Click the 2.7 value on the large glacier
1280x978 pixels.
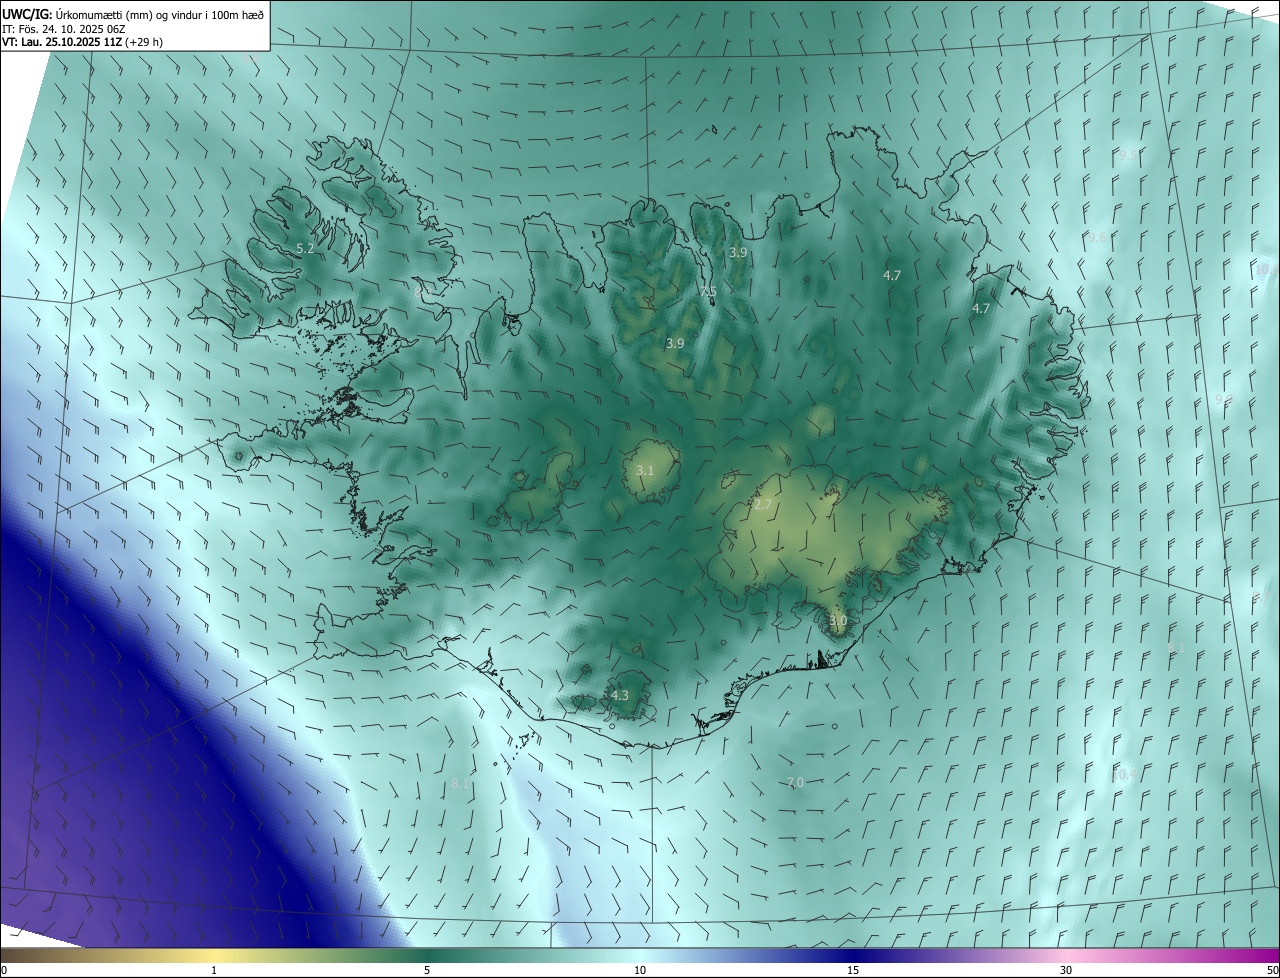pyautogui.click(x=763, y=505)
